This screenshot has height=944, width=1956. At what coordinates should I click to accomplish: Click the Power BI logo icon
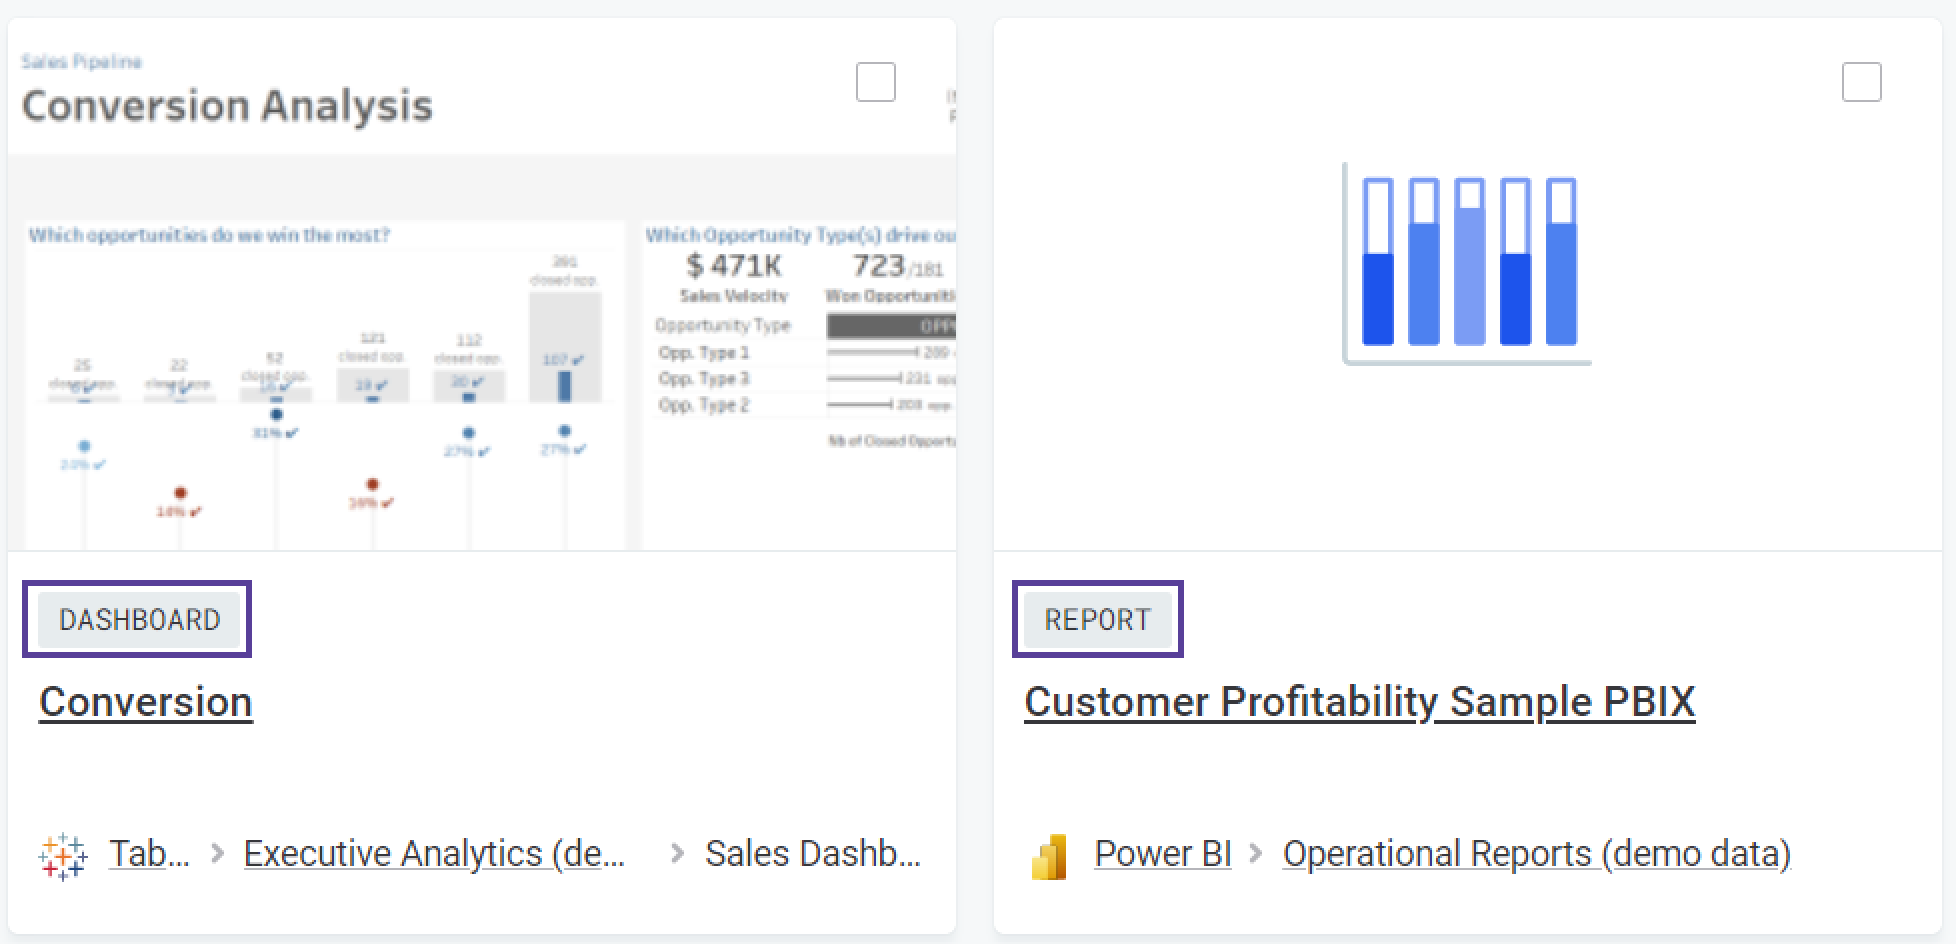1048,857
